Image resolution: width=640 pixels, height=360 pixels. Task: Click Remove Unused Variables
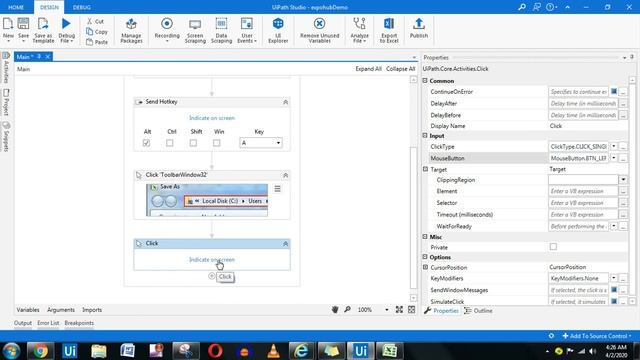[320, 30]
